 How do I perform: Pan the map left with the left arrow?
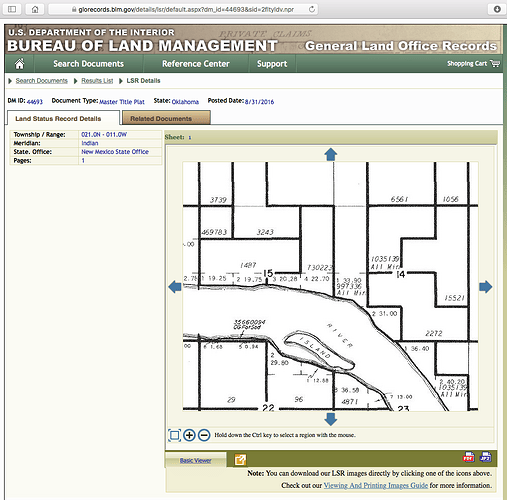[175, 287]
